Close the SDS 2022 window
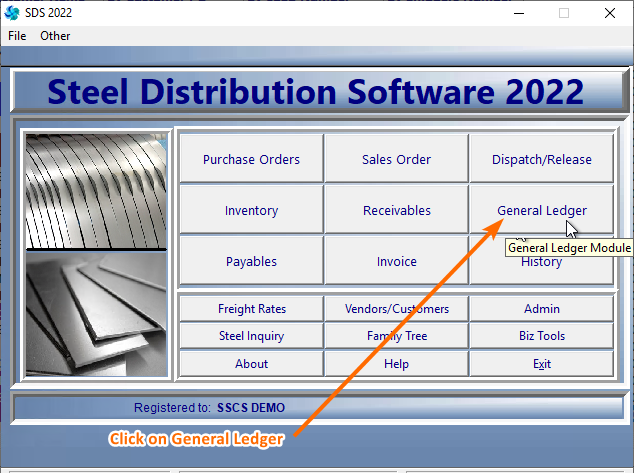 click(610, 13)
